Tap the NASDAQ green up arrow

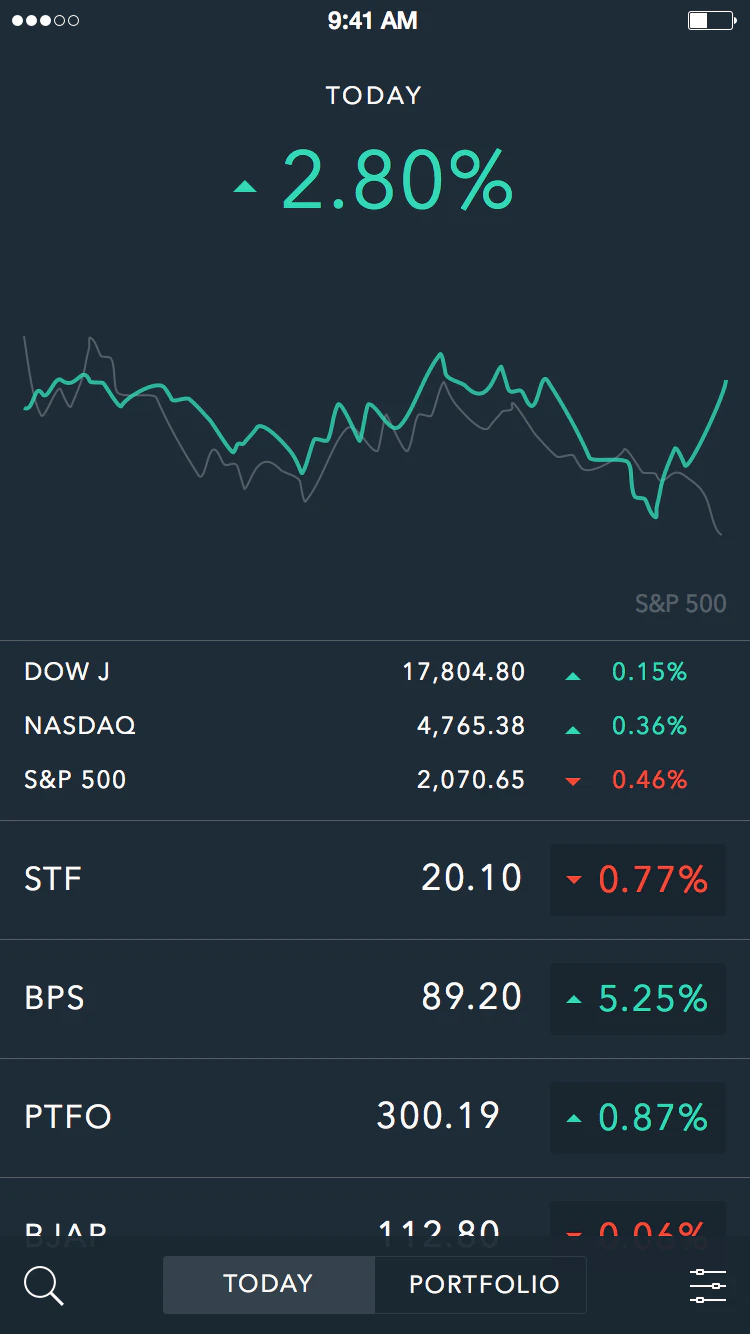[x=573, y=731]
